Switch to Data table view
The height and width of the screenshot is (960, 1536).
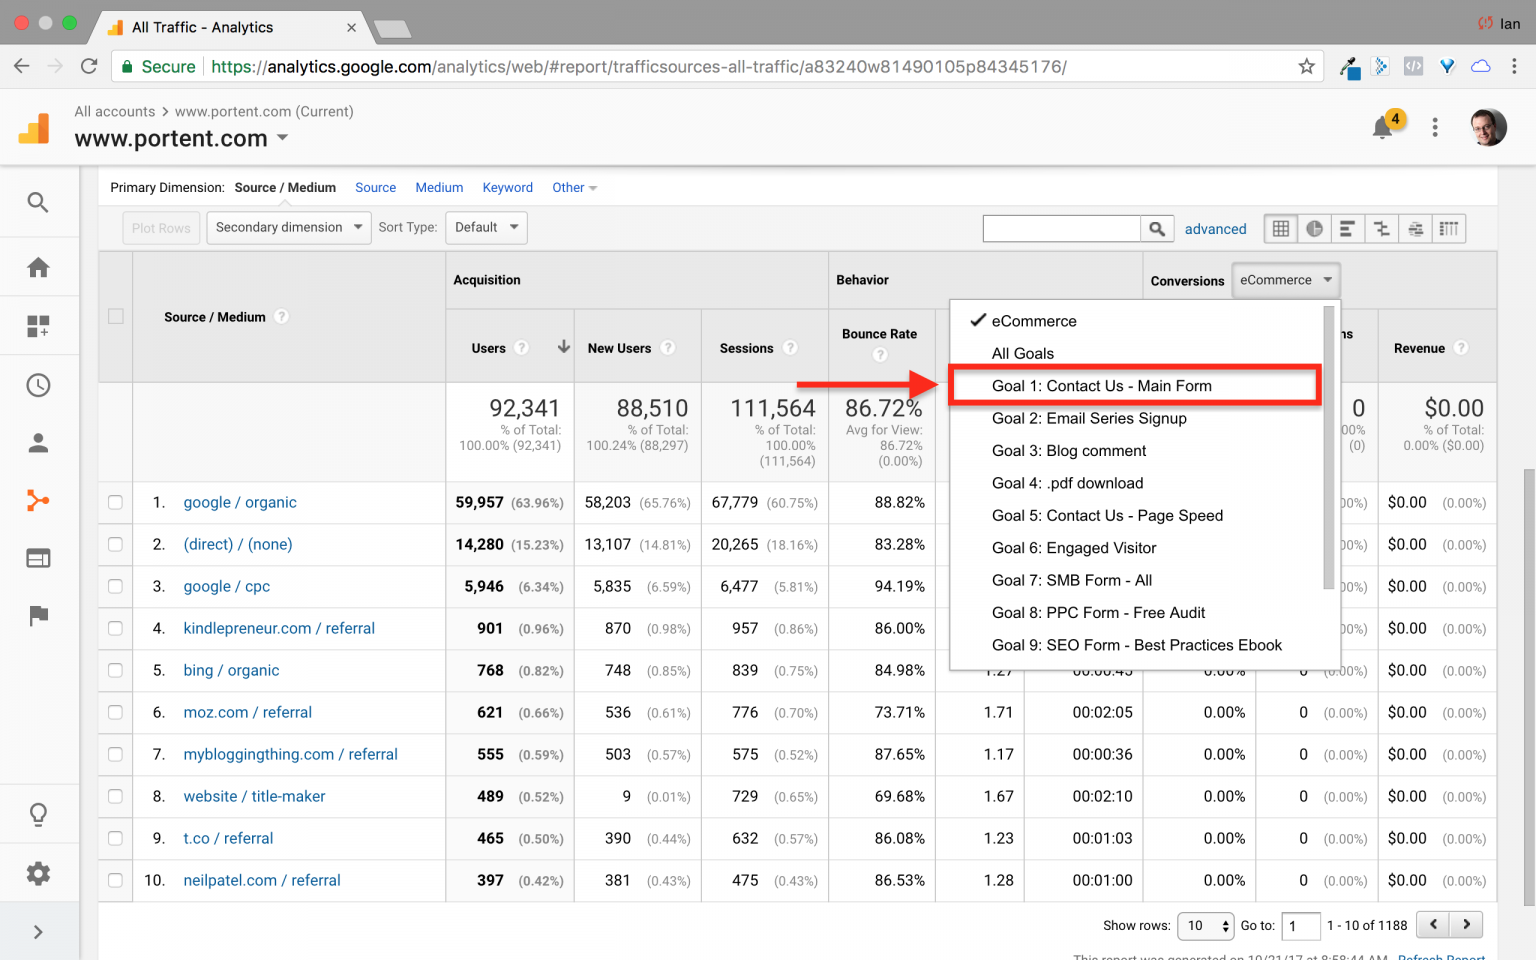(x=1280, y=229)
